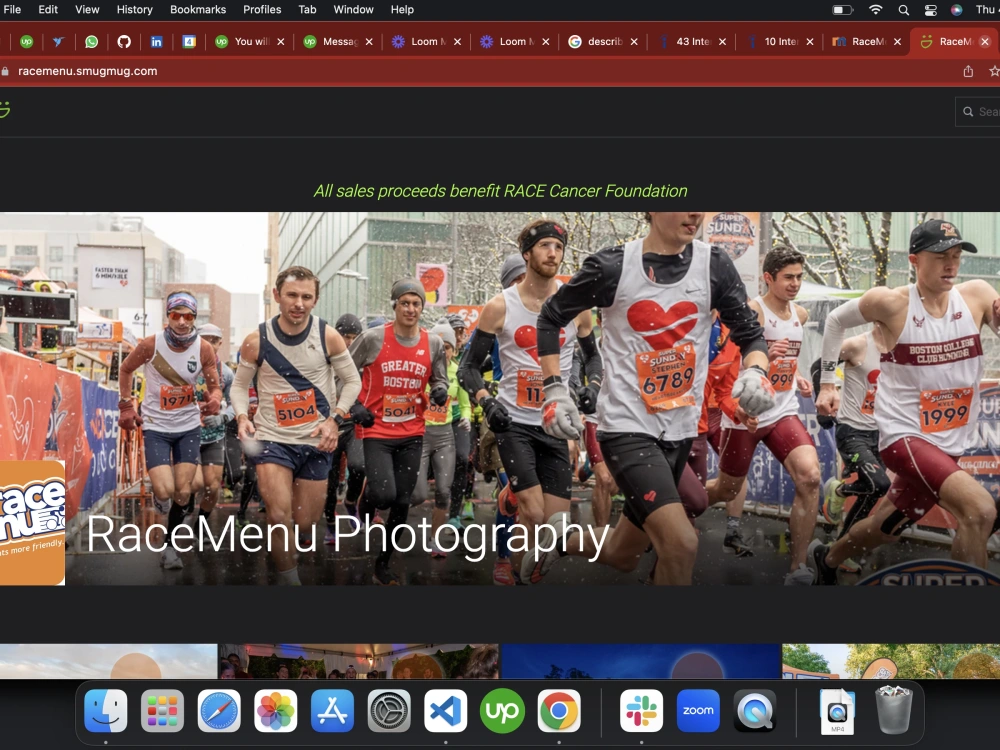This screenshot has width=1000, height=750.
Task: Open QuickTime Player in Dock
Action: [x=755, y=710]
